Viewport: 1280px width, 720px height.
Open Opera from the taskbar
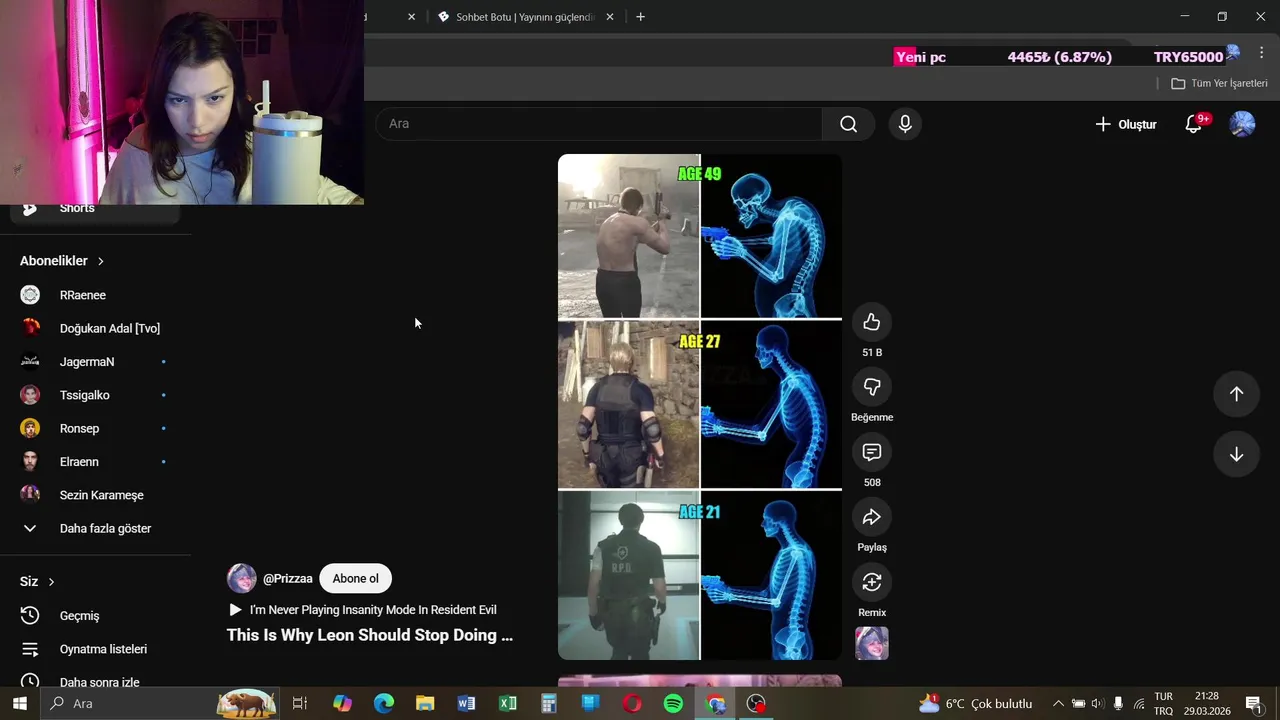pyautogui.click(x=632, y=704)
